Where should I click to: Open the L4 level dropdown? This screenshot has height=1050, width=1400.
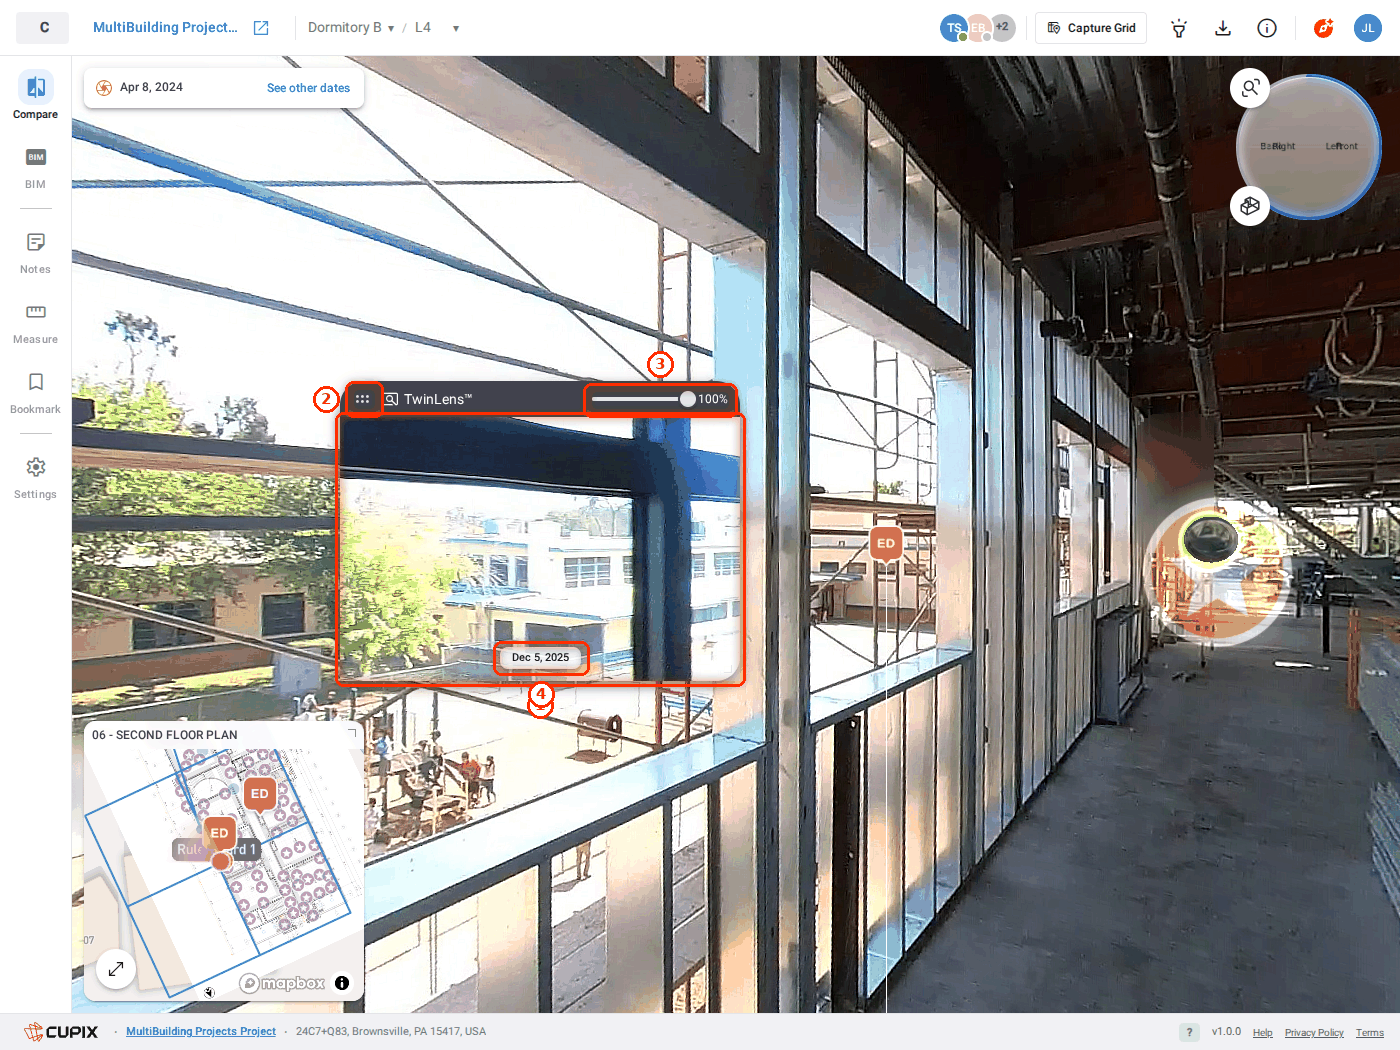point(437,28)
